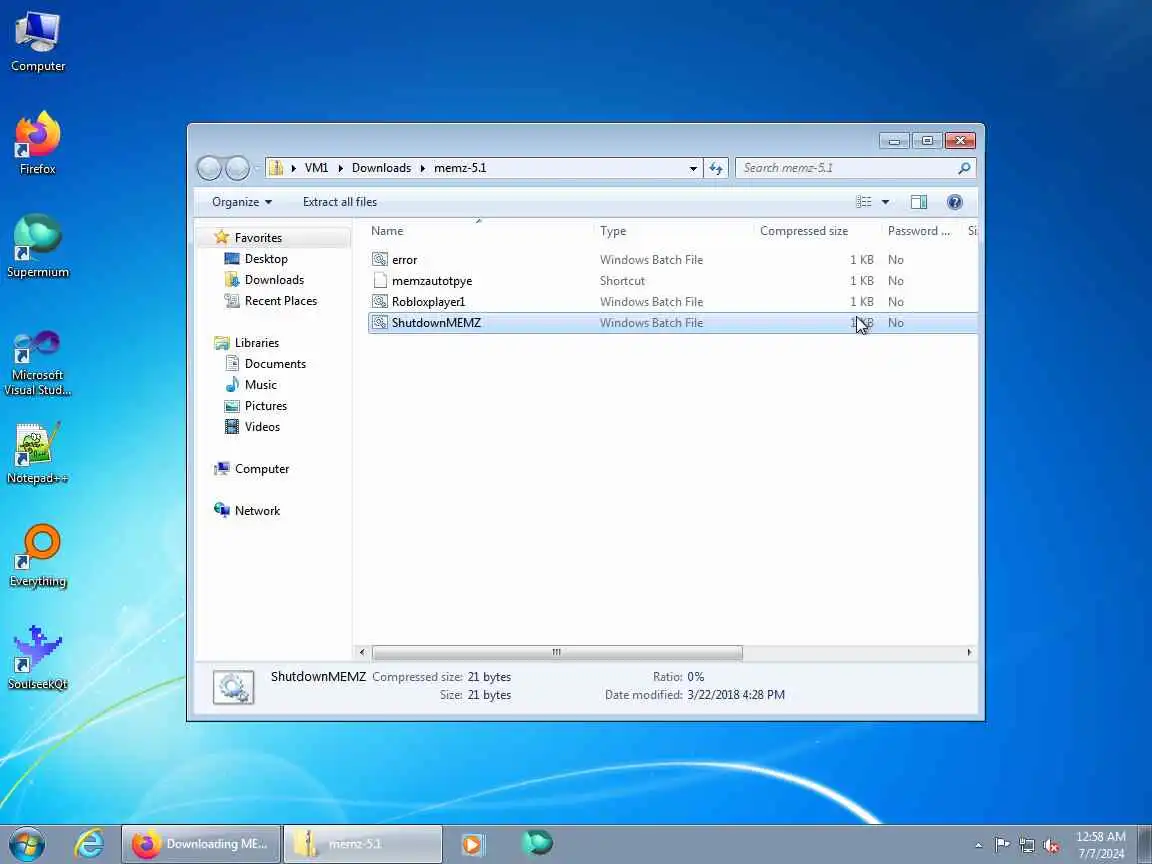The height and width of the screenshot is (864, 1152).
Task: Show hidden system tray icons
Action: pyautogui.click(x=978, y=846)
